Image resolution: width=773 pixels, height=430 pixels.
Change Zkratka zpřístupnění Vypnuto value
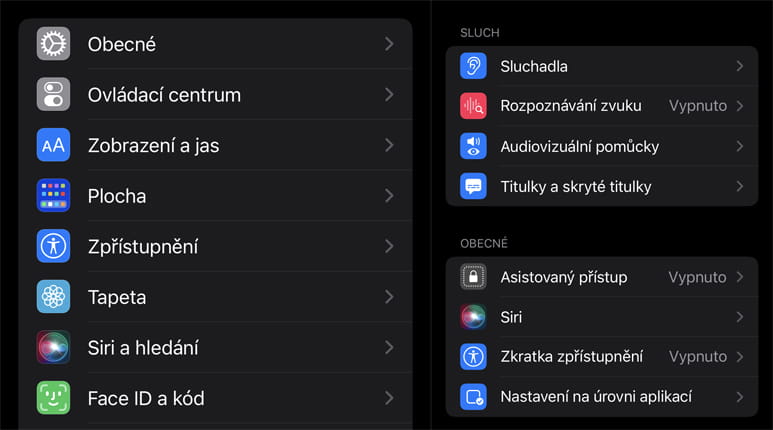[698, 357]
